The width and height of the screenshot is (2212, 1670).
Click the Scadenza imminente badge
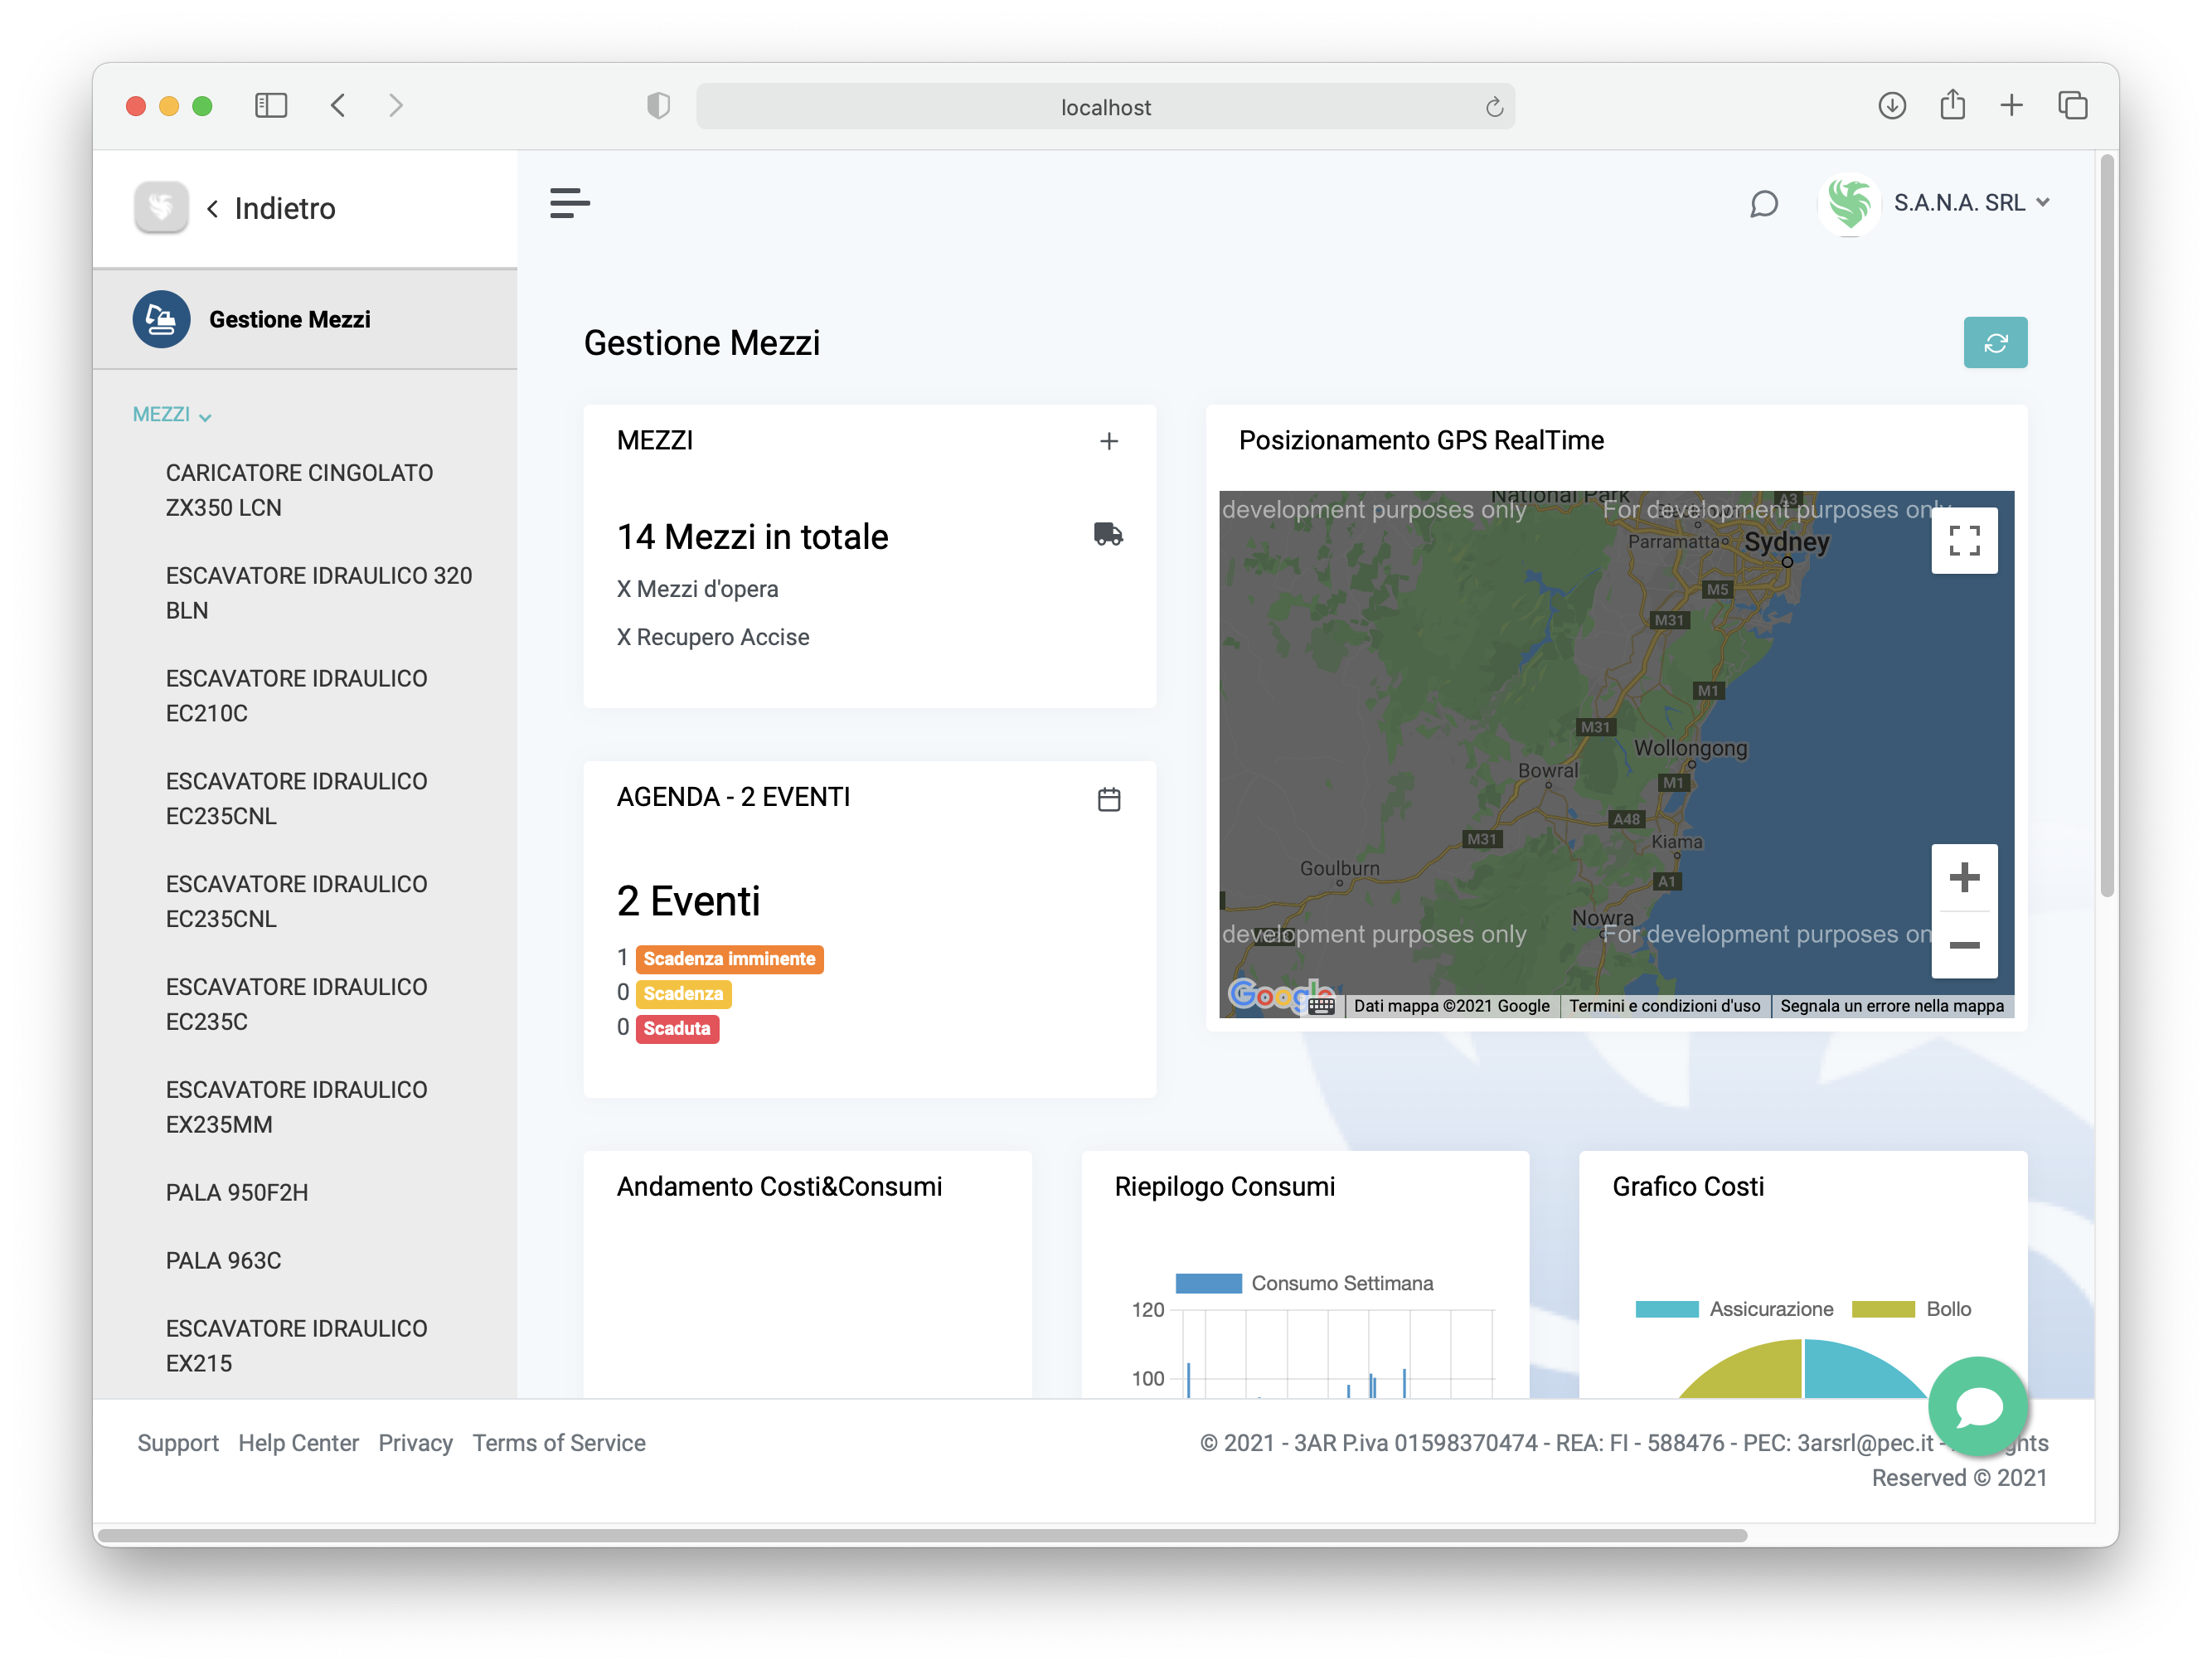[x=729, y=958]
